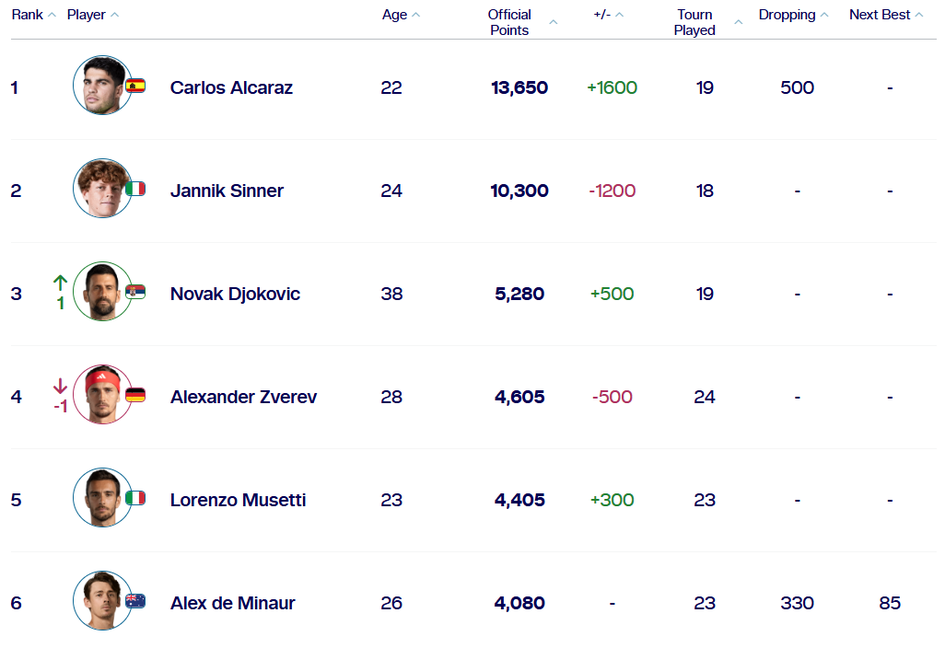Click Novak Djokovic's headshot image
945x648 pixels.
[x=102, y=292]
